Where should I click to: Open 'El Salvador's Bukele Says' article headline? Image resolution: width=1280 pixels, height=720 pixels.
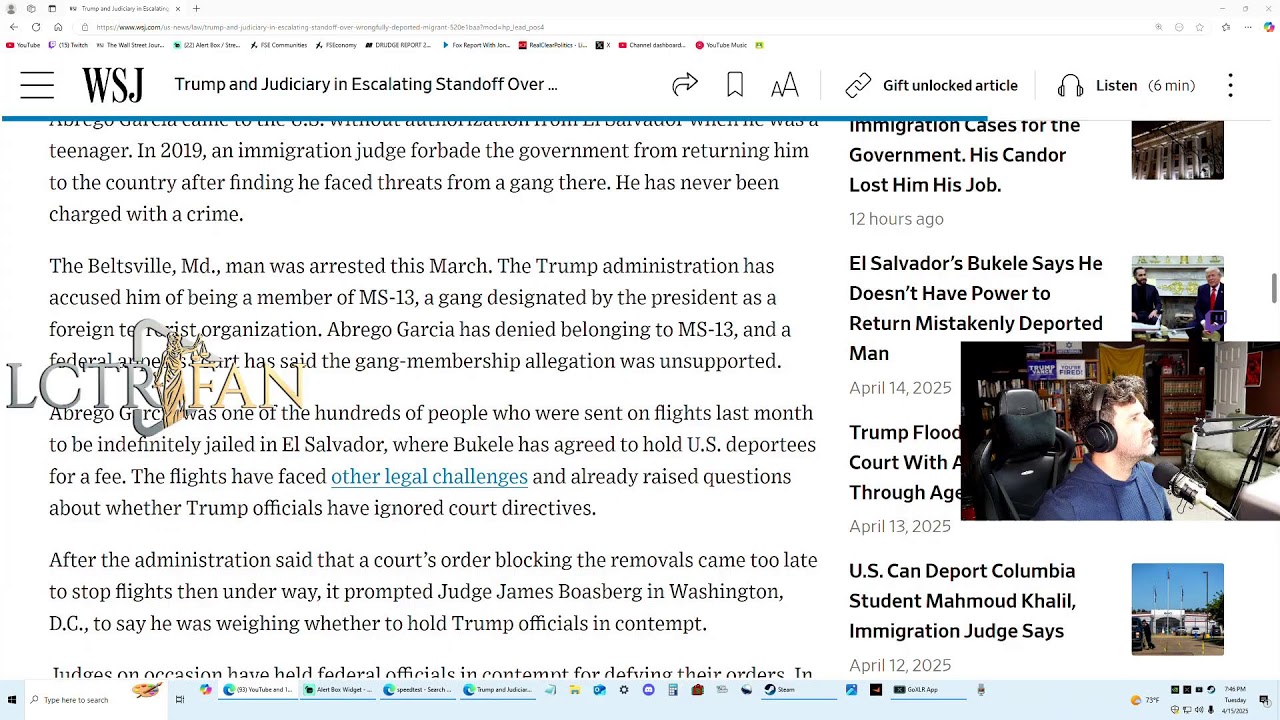pyautogui.click(x=976, y=308)
